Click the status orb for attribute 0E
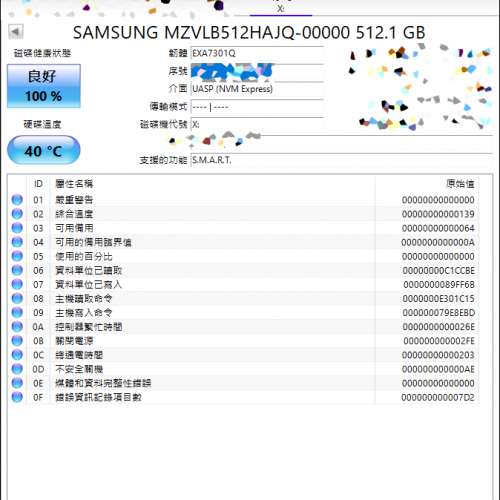 coord(17,383)
